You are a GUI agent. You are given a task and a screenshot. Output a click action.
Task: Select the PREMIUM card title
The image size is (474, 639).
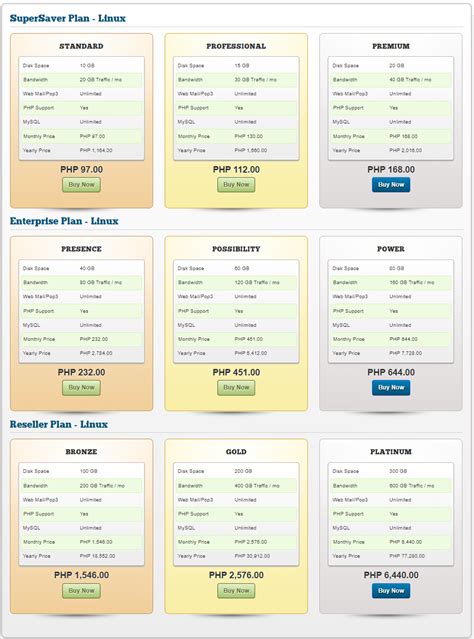tap(391, 46)
